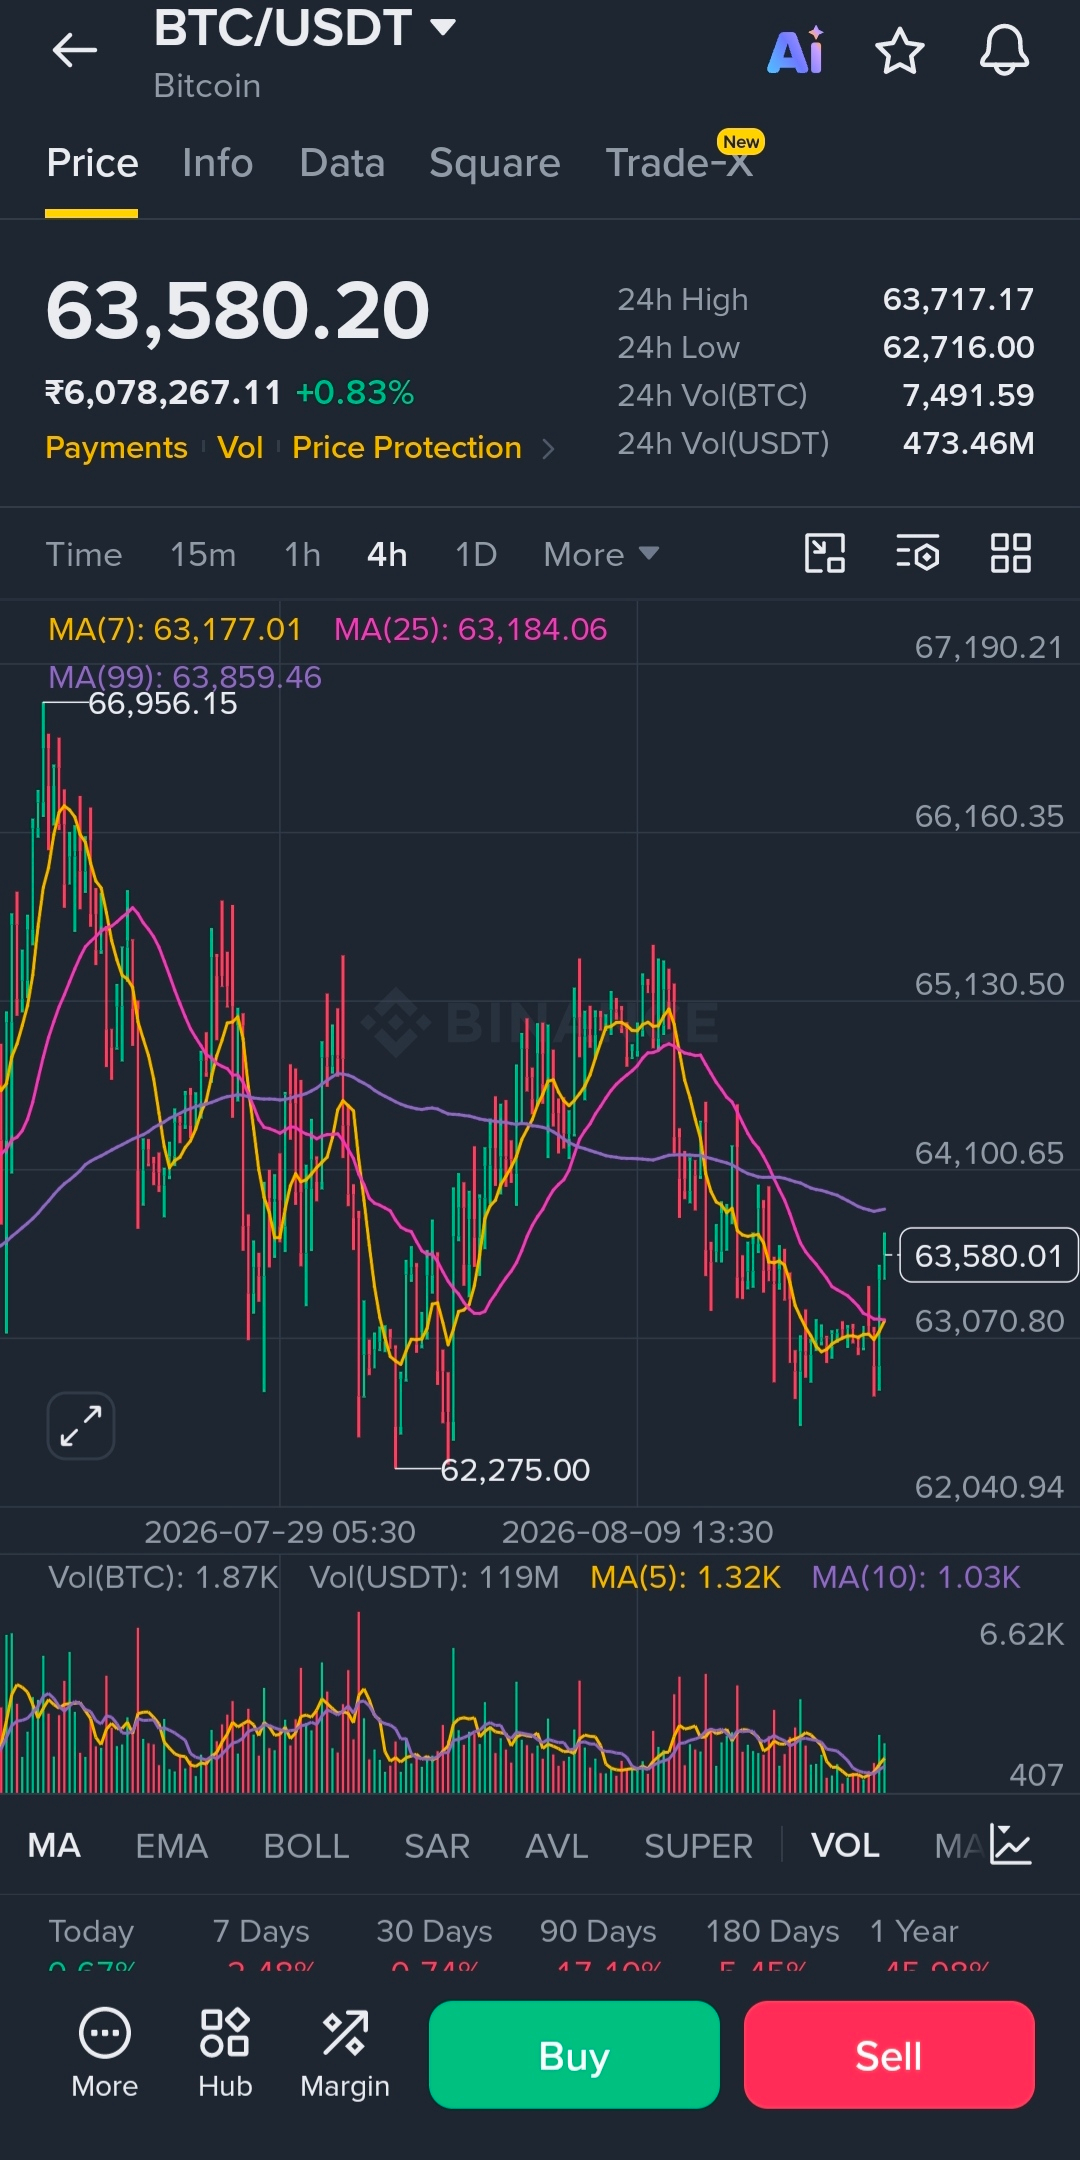Tap the 63,580.20 last price
1080x2160 pixels.
(238, 311)
